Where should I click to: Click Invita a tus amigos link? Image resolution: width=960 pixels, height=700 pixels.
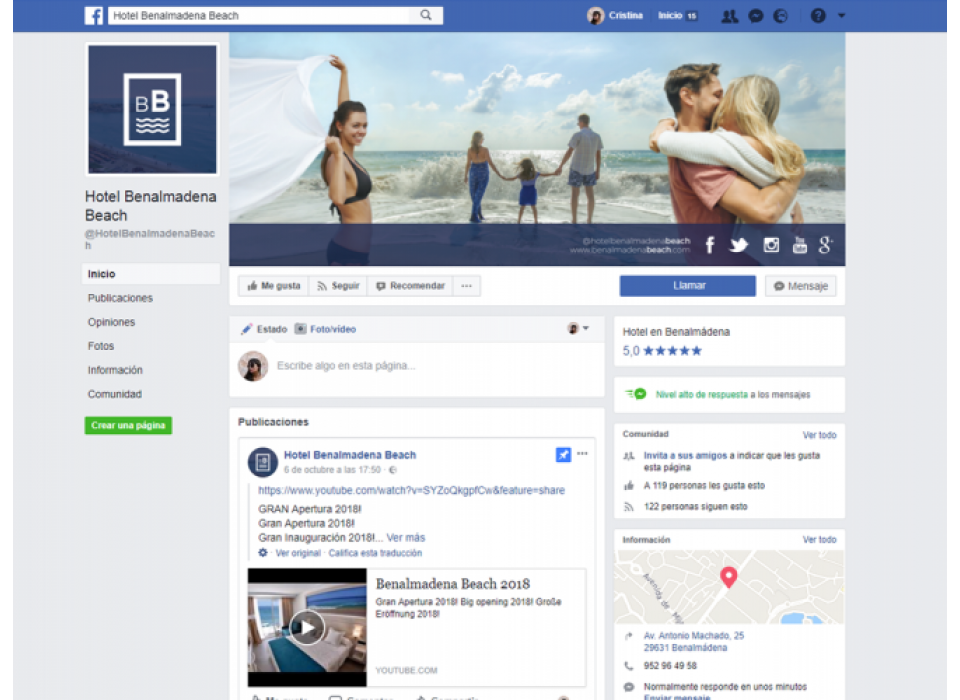click(x=685, y=456)
